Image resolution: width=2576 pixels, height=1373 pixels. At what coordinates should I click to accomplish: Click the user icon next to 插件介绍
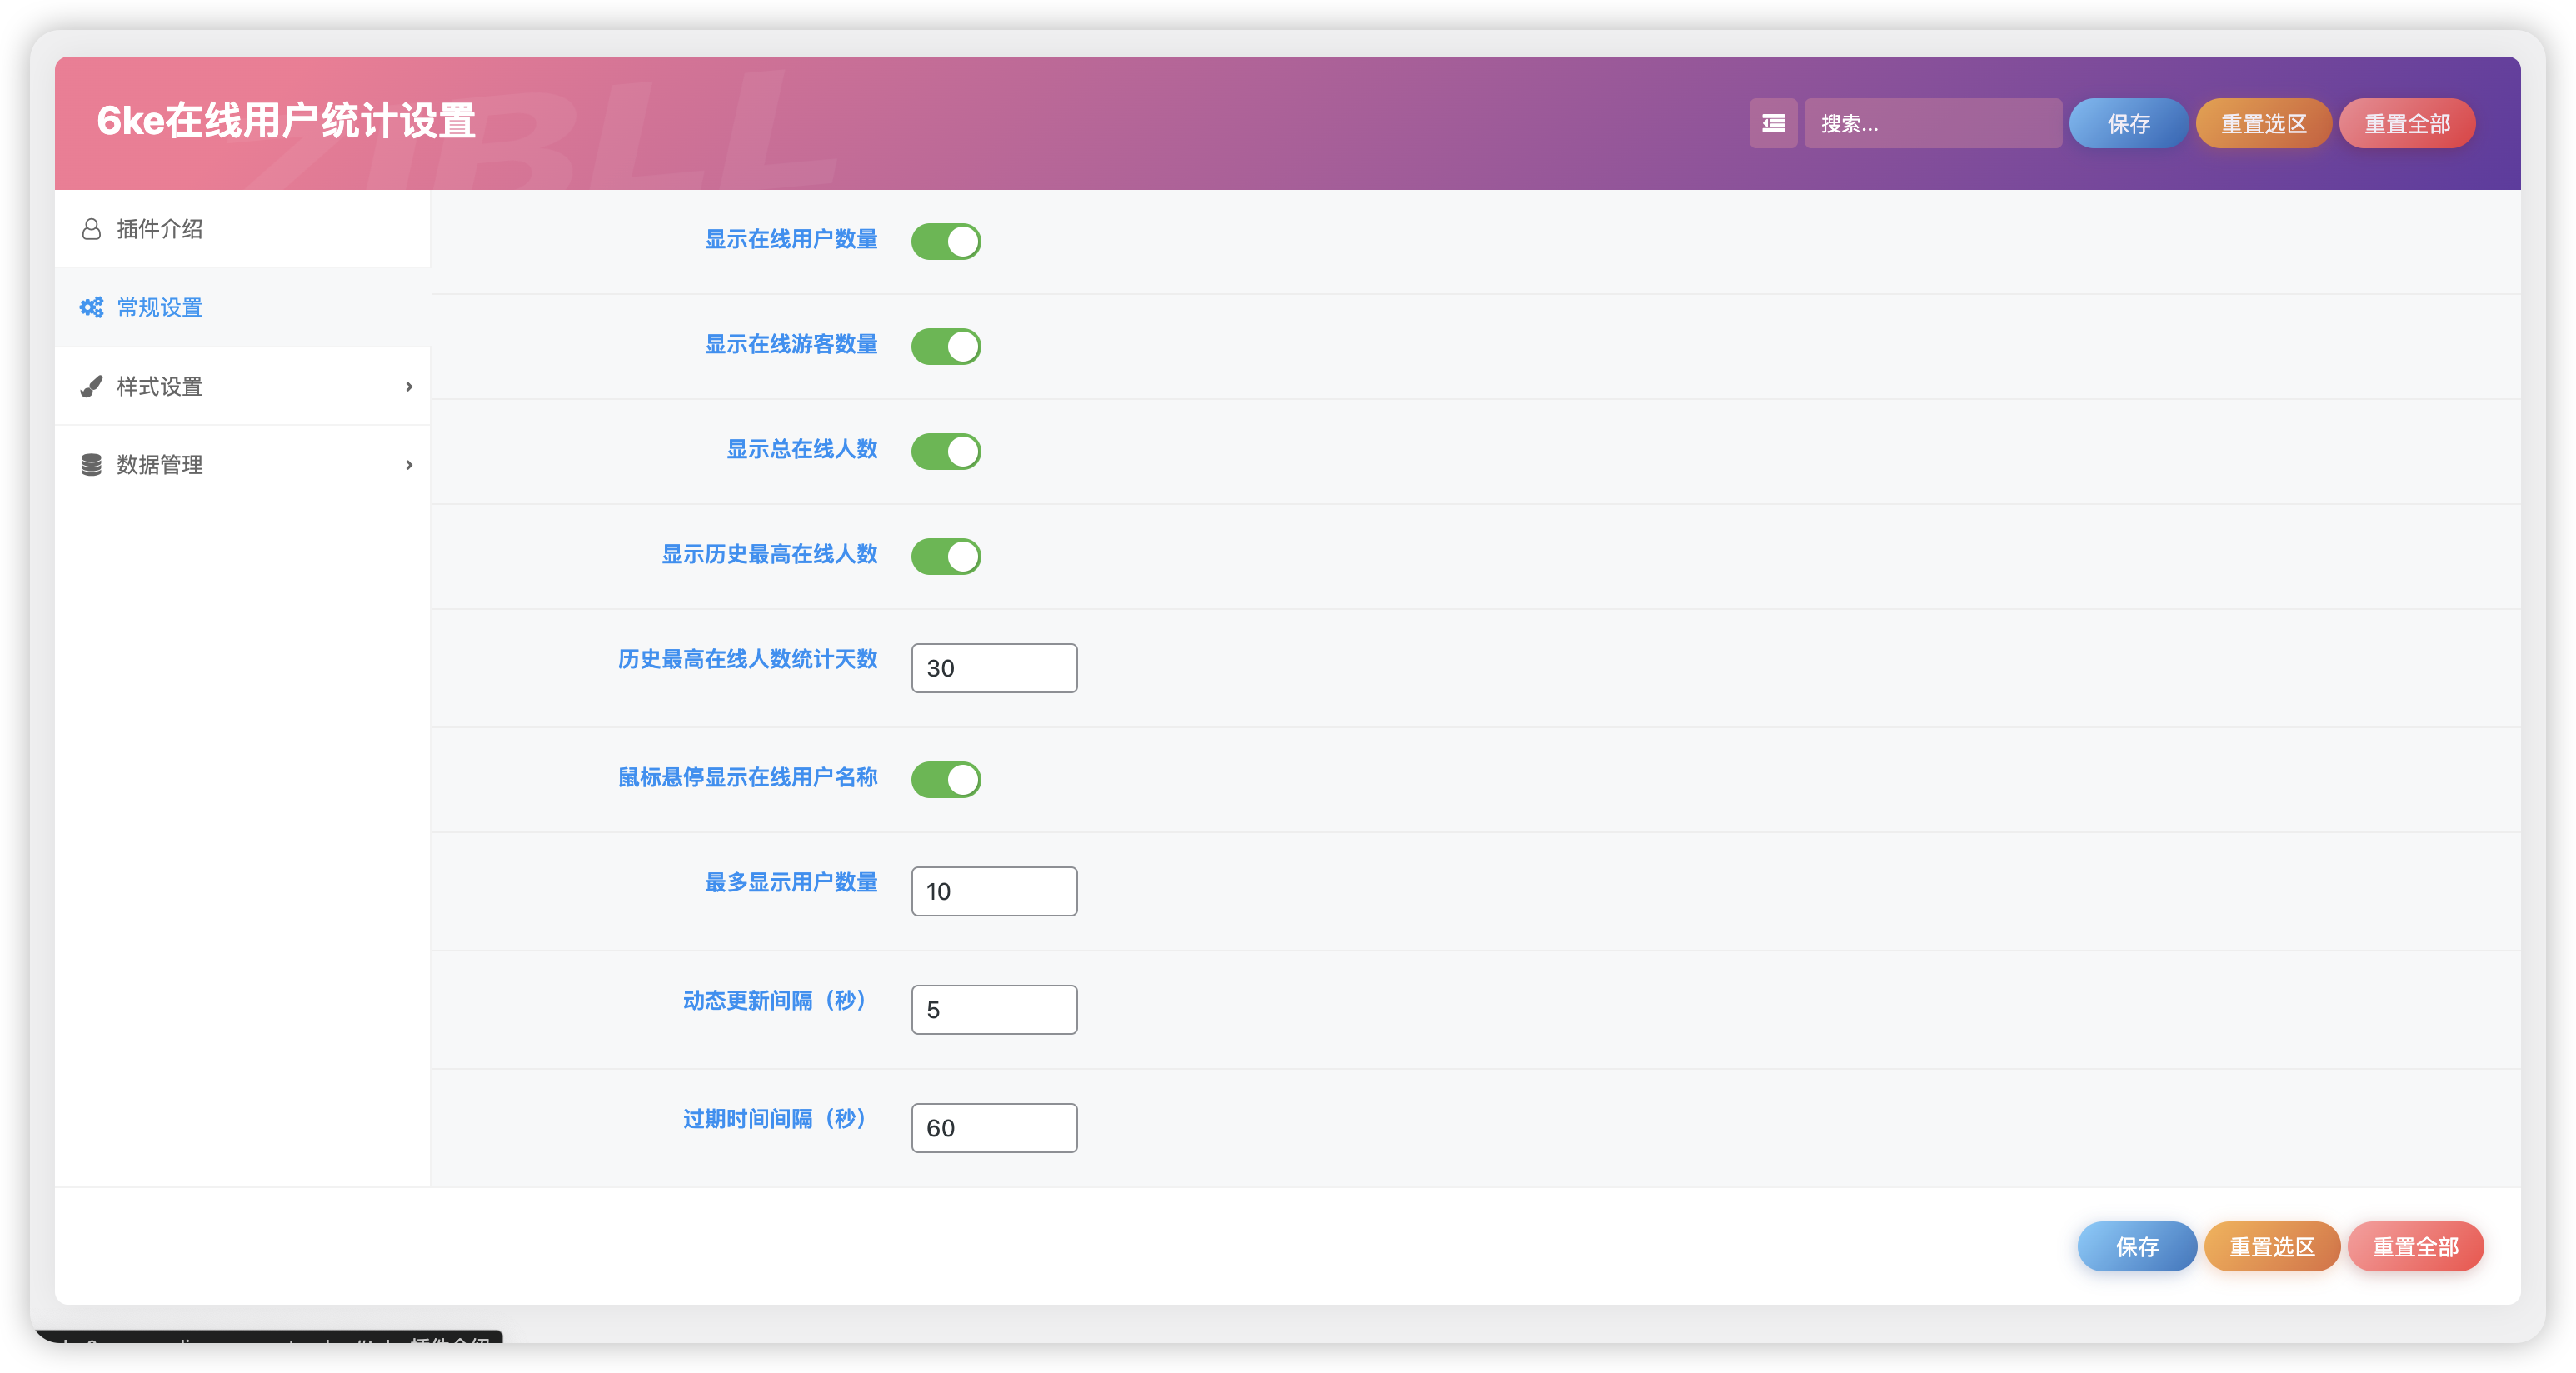point(91,229)
